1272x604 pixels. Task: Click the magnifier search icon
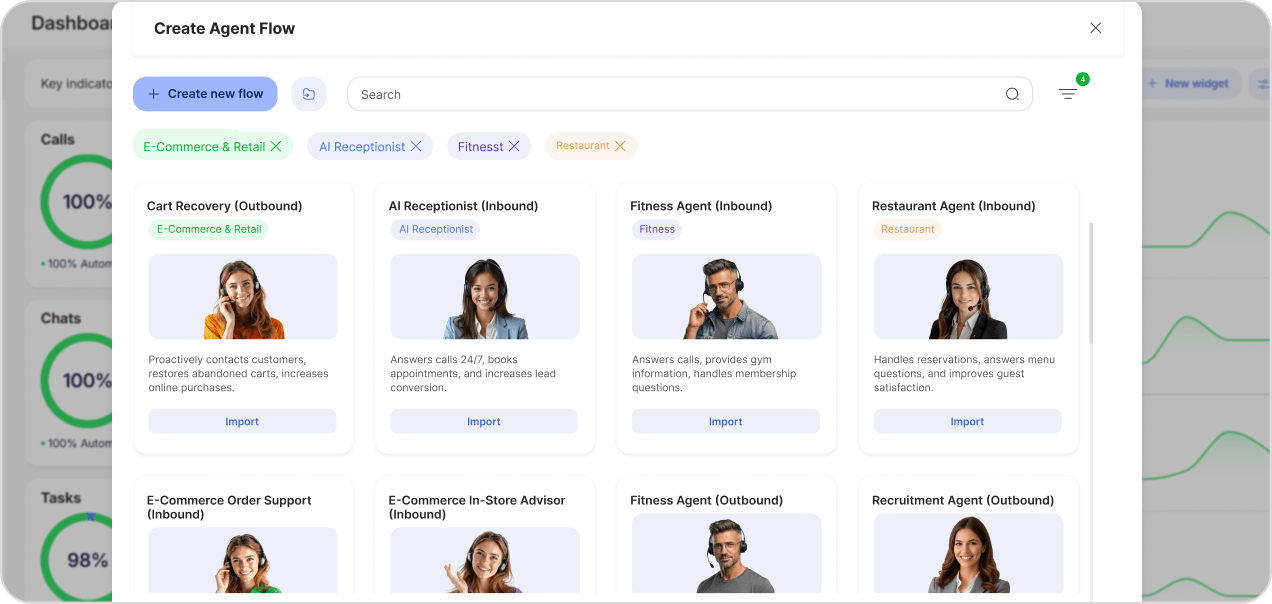pos(1012,94)
